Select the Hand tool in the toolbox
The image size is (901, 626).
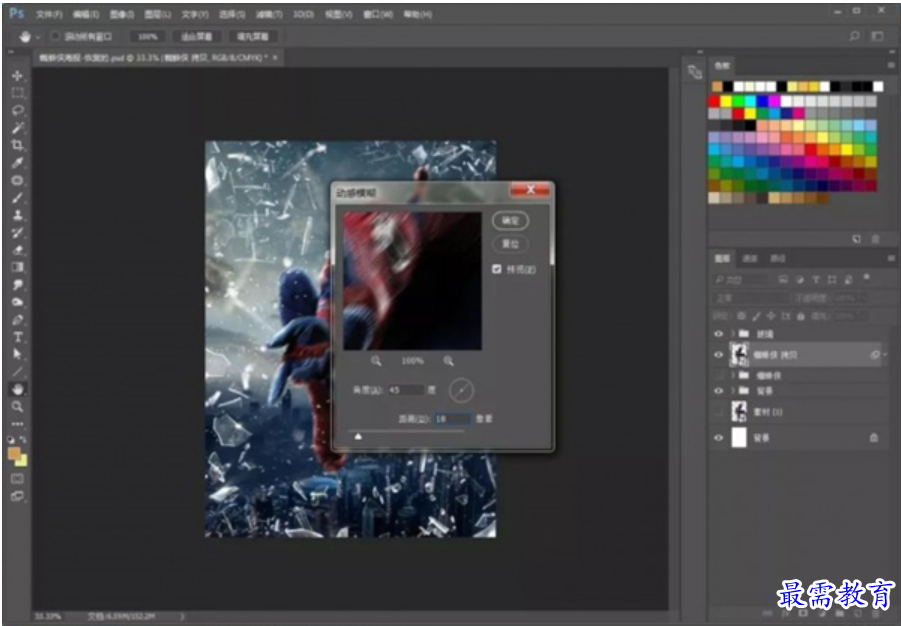17,389
